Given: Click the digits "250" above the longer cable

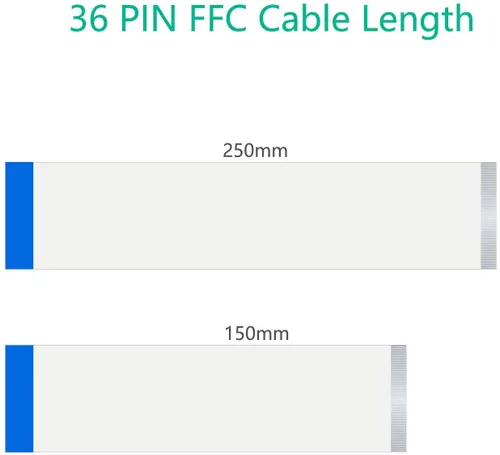Looking at the screenshot, I should pyautogui.click(x=238, y=151).
